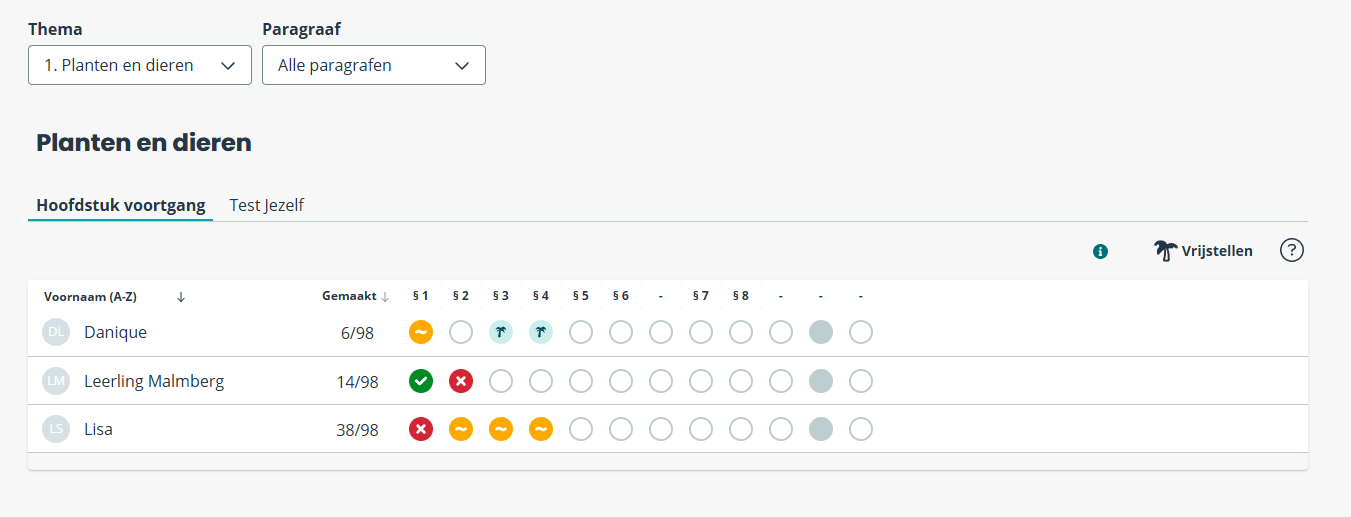1351x517 pixels.
Task: Open the Paragraaf dropdown showing Alle paragrafen
Action: point(374,65)
